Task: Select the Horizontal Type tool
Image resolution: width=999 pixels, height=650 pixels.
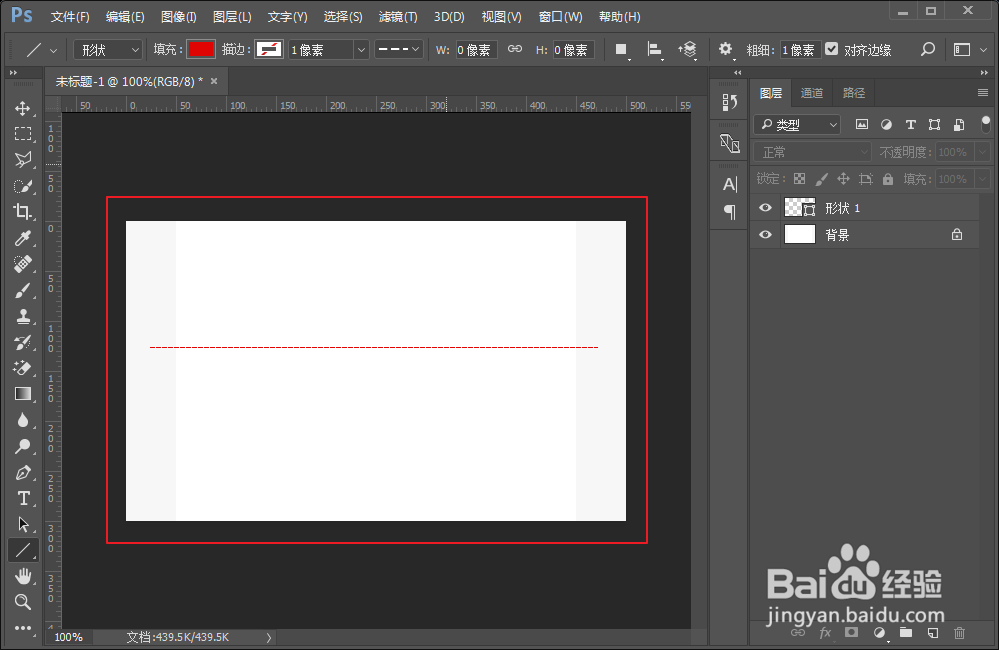Action: coord(23,498)
